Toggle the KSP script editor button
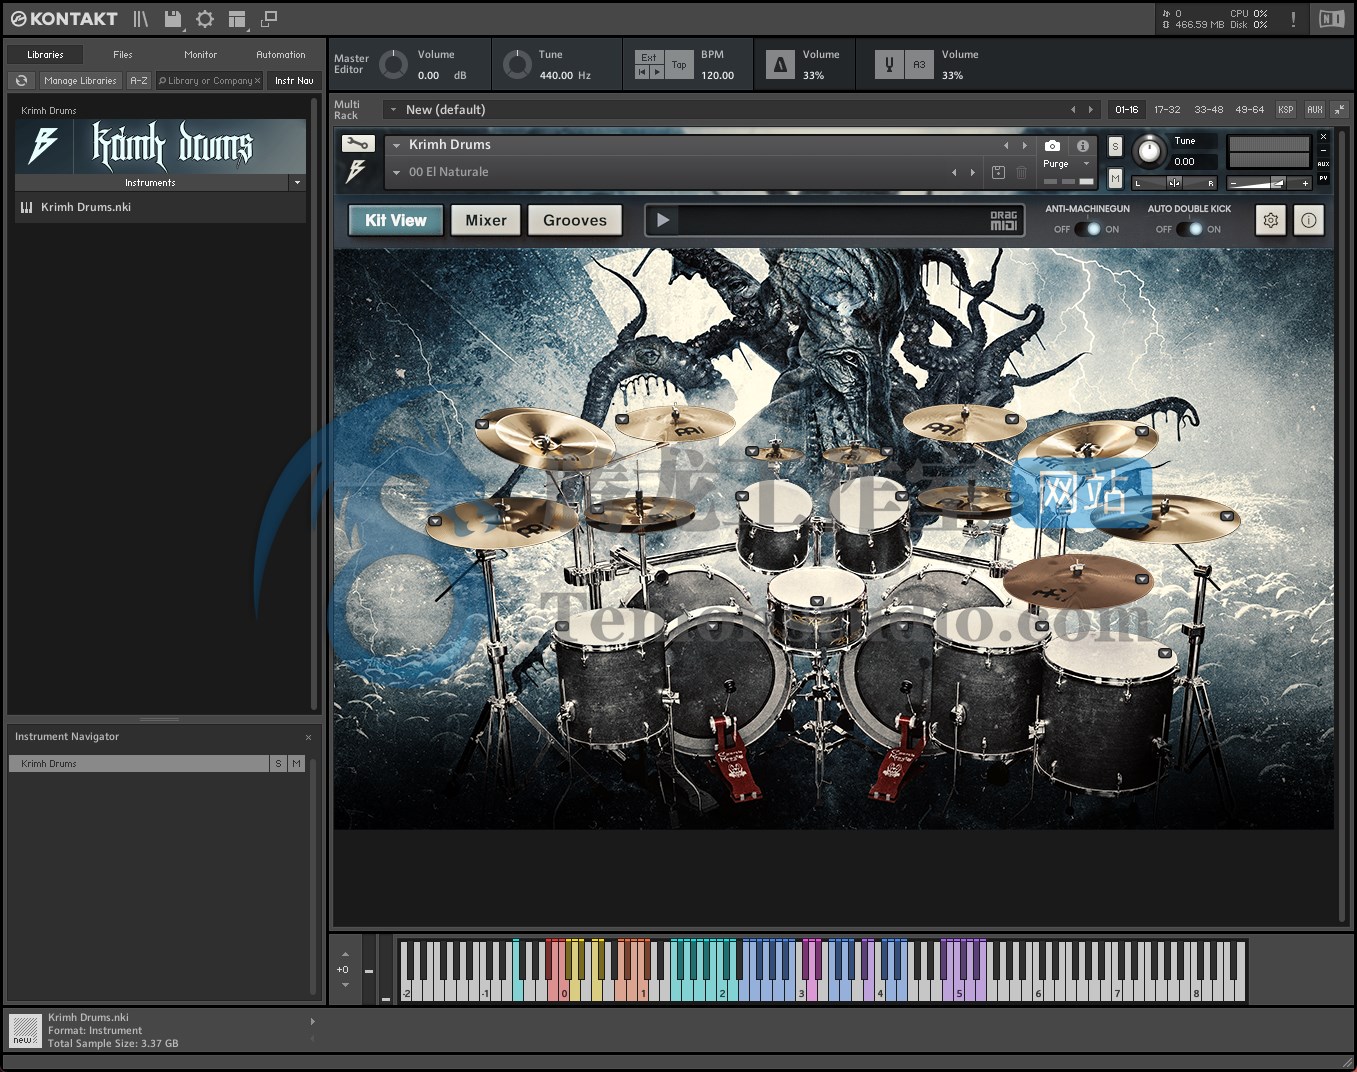Viewport: 1357px width, 1072px height. coord(1286,110)
